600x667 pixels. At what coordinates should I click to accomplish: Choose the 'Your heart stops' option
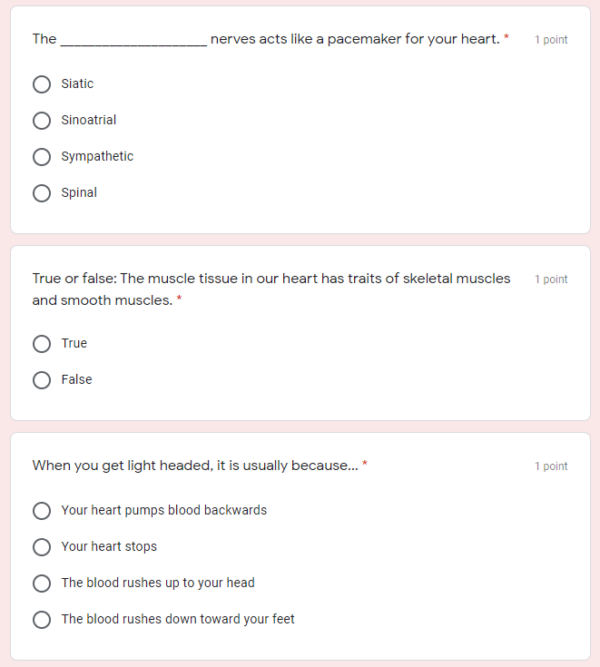(42, 547)
